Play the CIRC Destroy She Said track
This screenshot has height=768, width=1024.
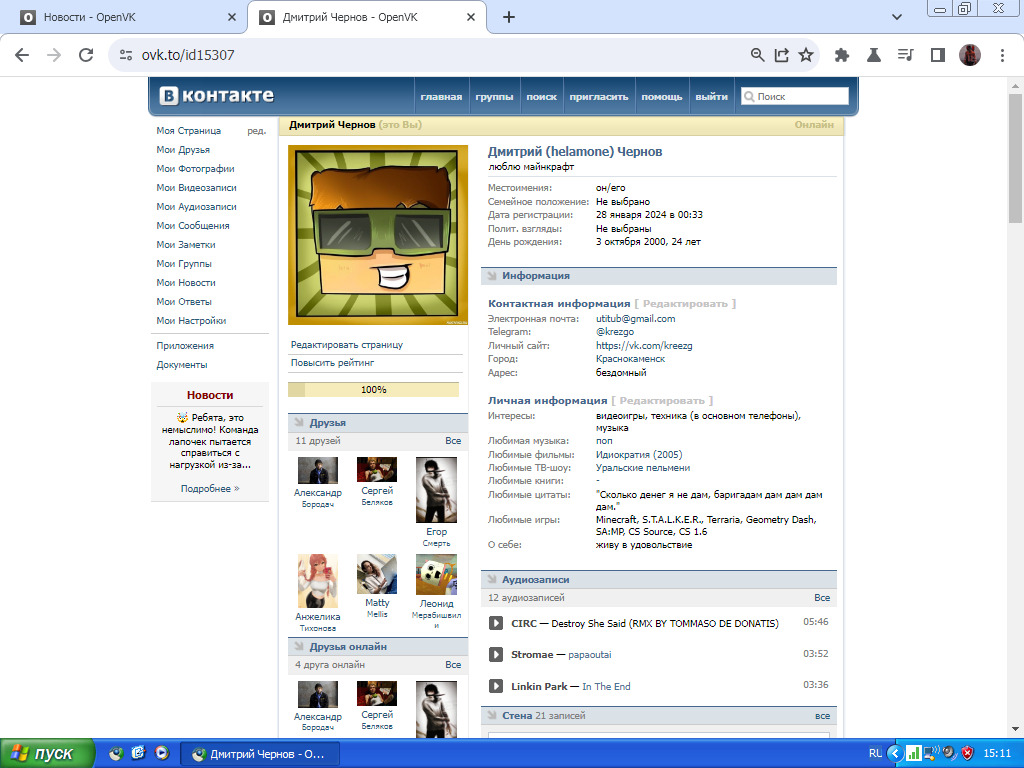coord(495,623)
